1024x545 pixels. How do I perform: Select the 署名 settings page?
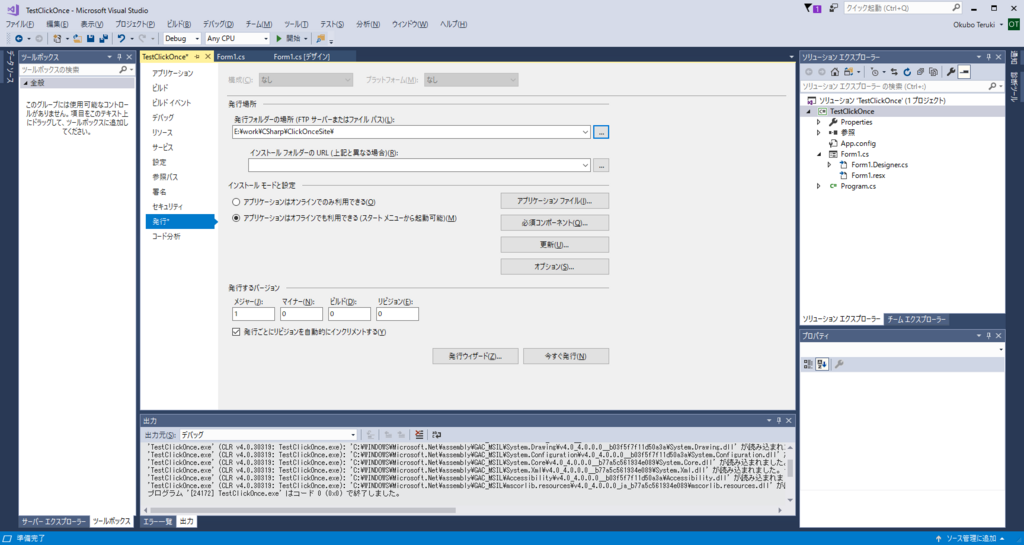click(x=159, y=192)
